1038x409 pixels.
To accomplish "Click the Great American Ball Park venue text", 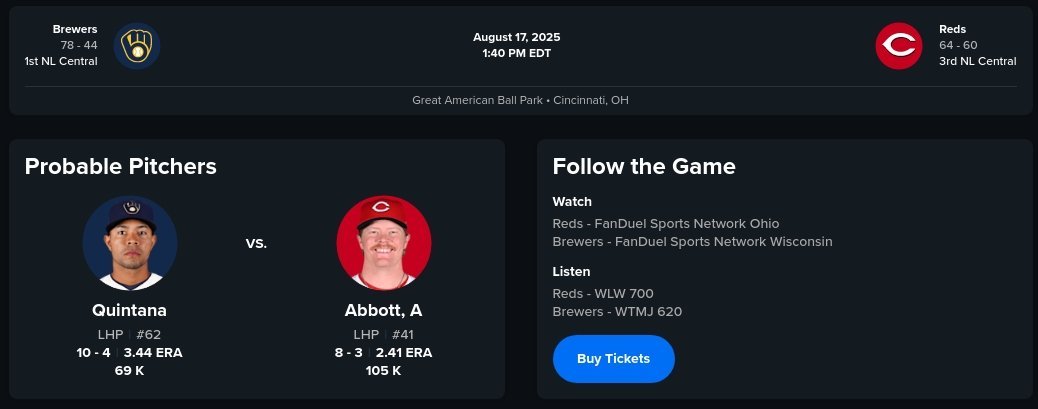I will pos(520,100).
